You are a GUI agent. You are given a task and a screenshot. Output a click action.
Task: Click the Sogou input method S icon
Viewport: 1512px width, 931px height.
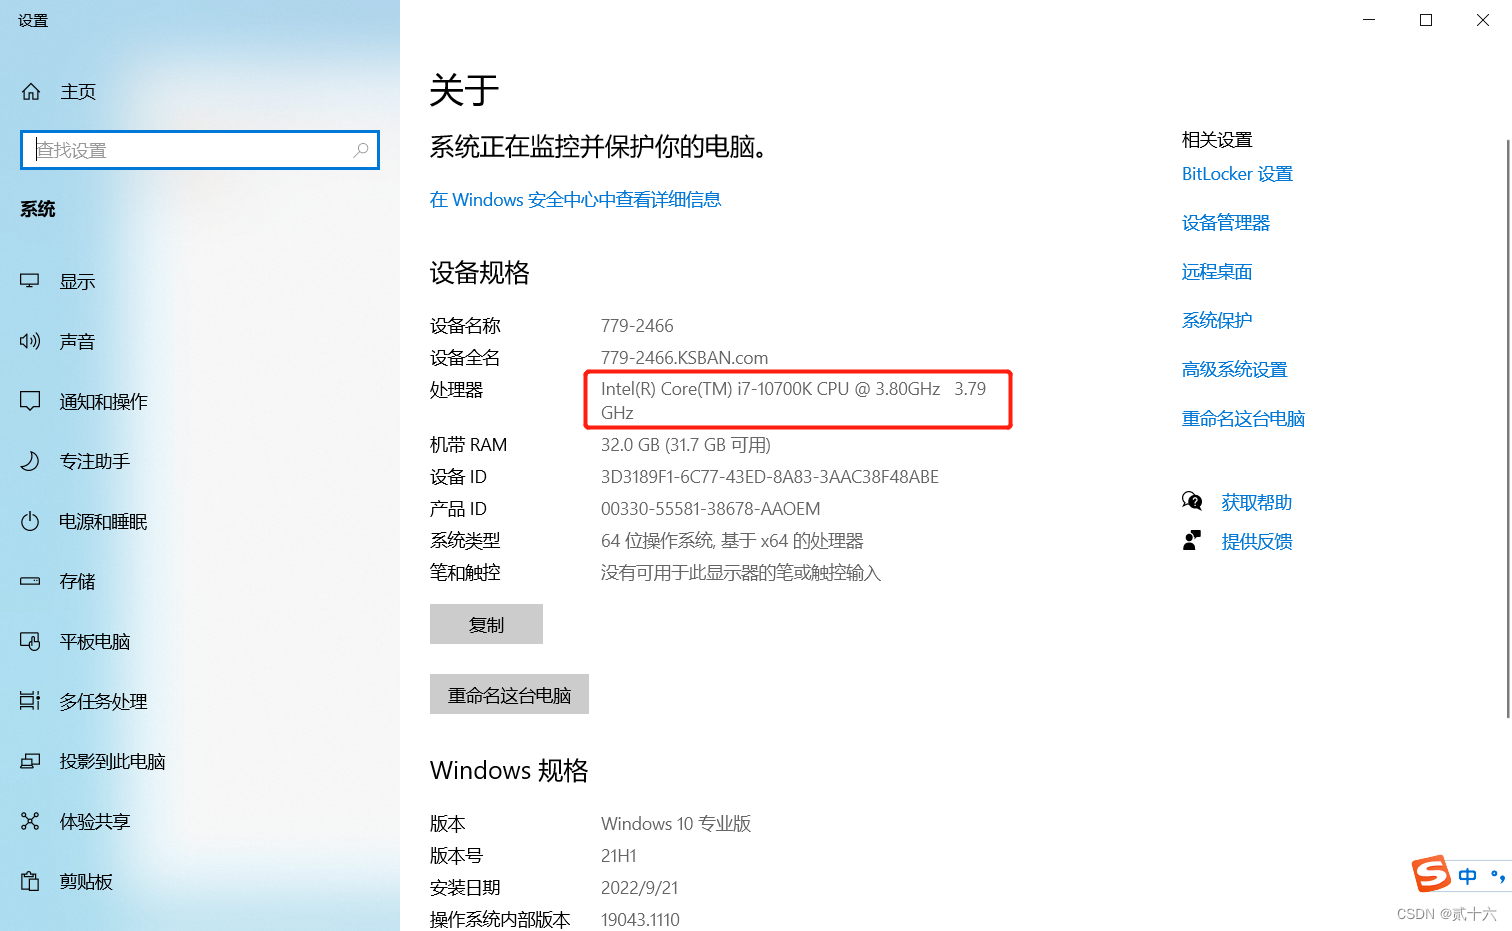coord(1431,874)
